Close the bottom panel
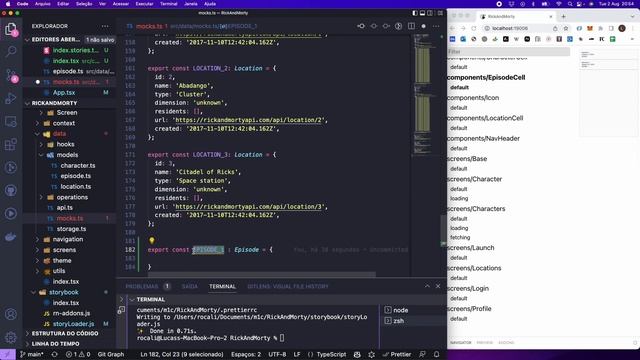Viewport: 640px width, 360px height. (x=438, y=286)
